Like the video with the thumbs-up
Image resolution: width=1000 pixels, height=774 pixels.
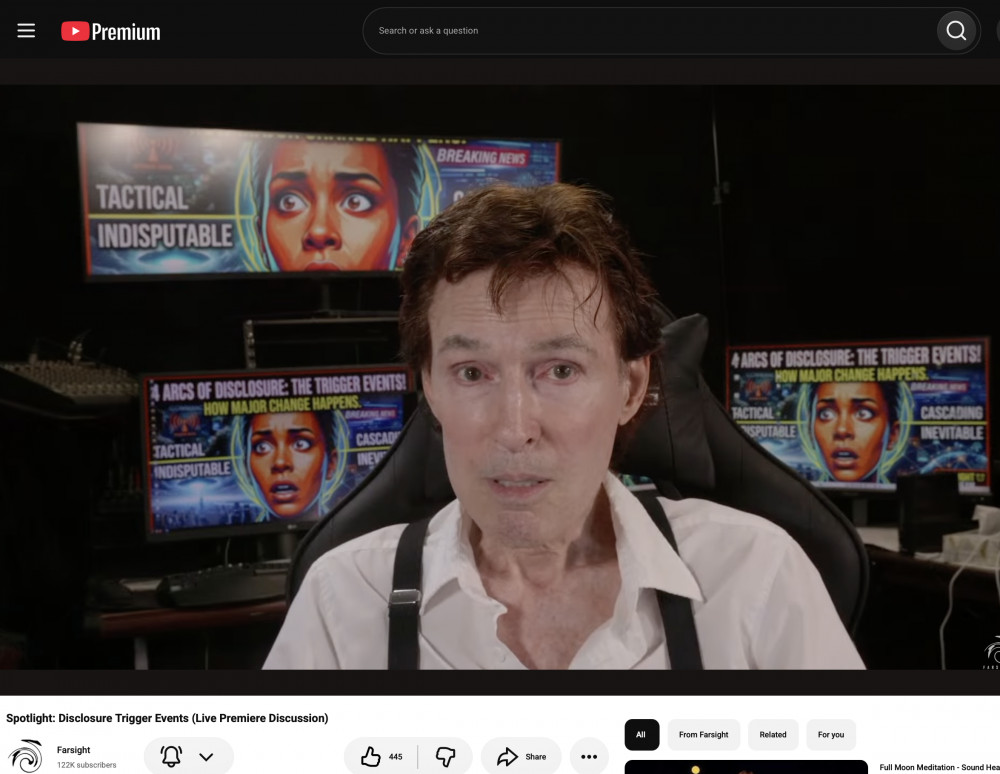[381, 757]
